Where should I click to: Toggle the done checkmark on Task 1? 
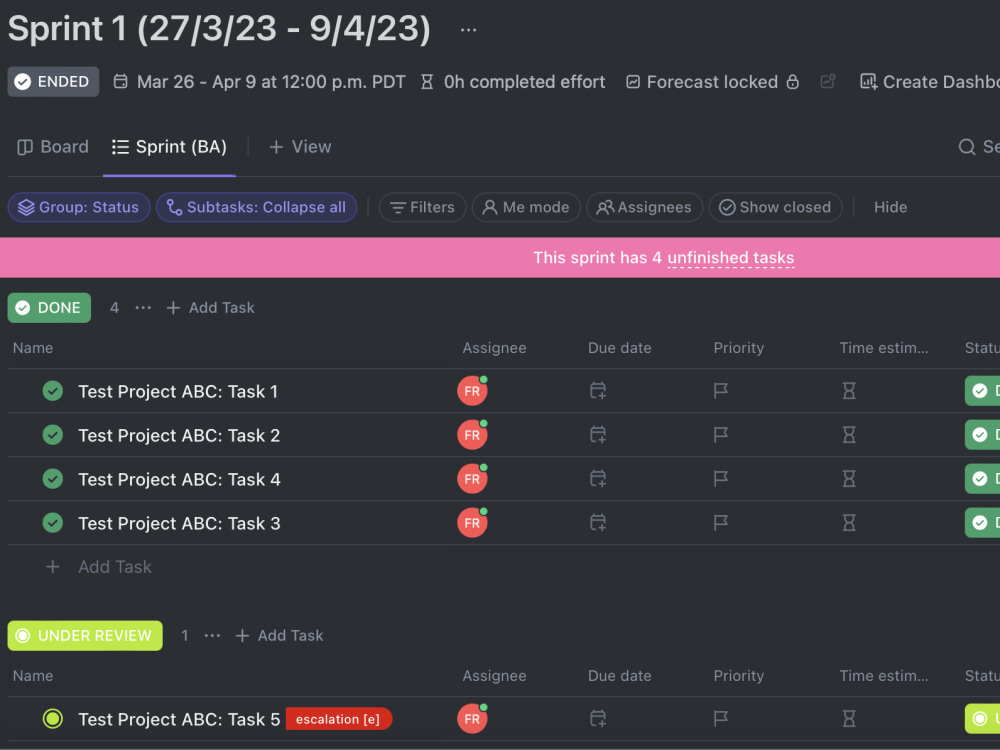[x=53, y=391]
